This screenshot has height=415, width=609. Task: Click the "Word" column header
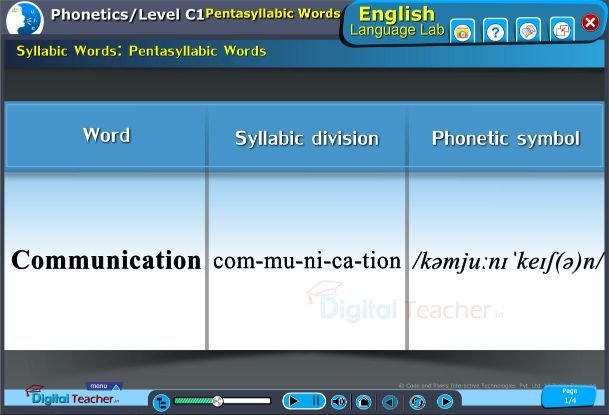[106, 135]
